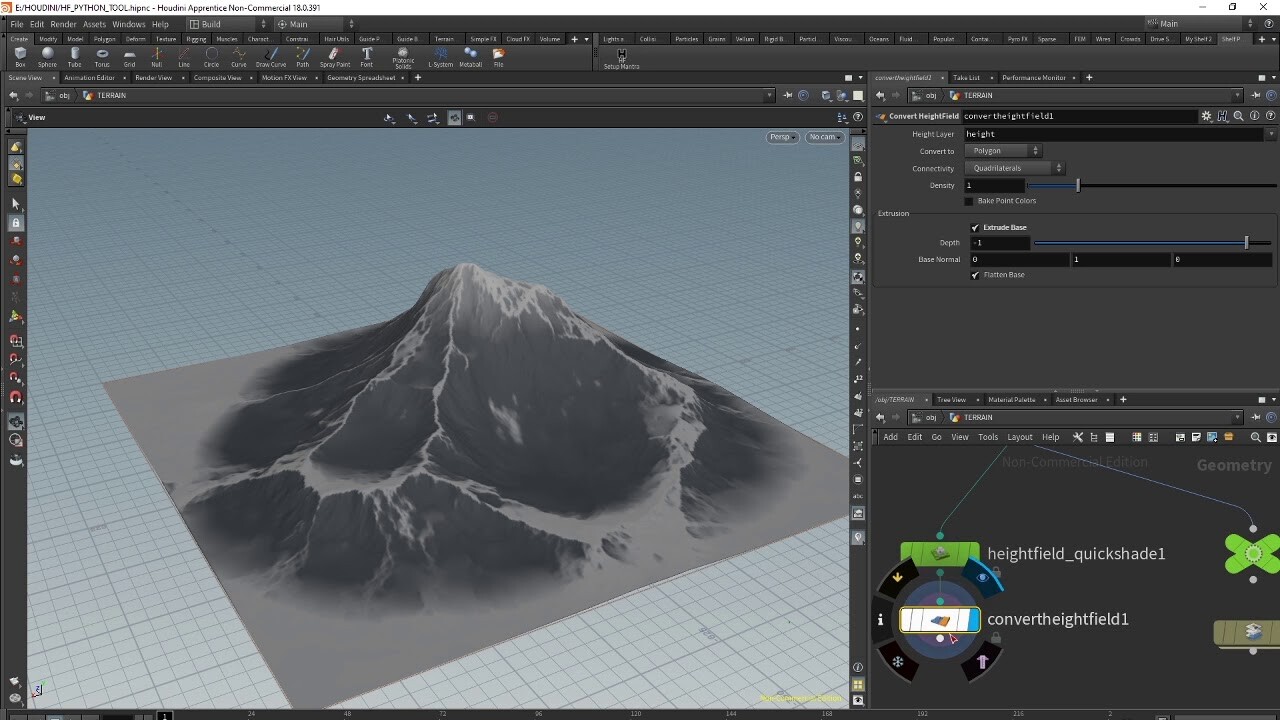Screen dimensions: 1280x720
Task: Click the Platonic Solids shelf icon
Action: (402, 53)
